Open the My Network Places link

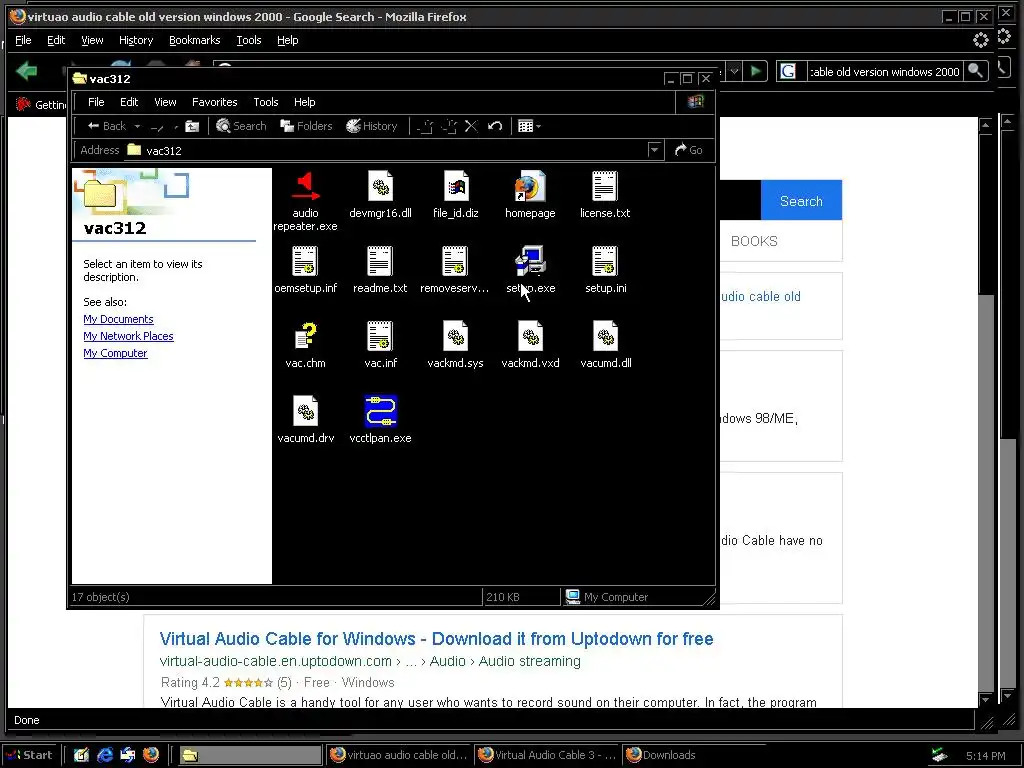[x=128, y=336]
